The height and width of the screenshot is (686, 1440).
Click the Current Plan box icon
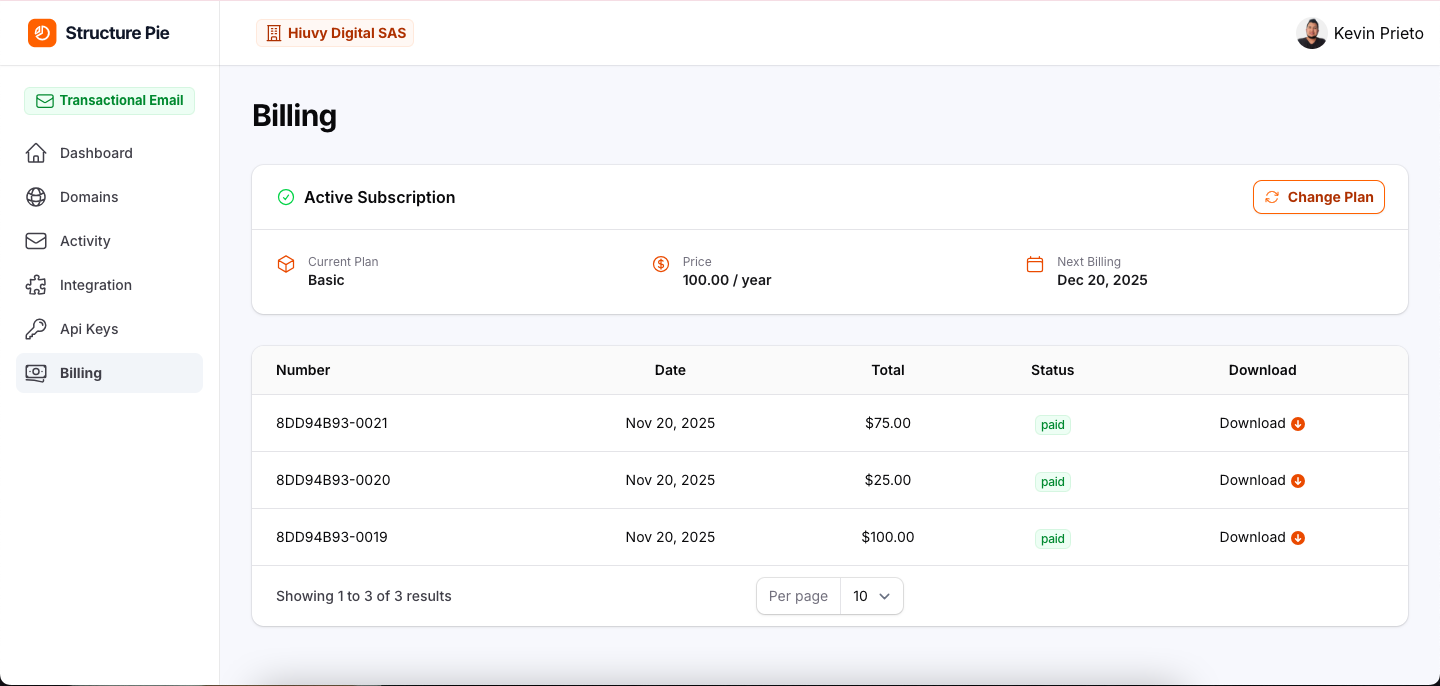pyautogui.click(x=286, y=264)
